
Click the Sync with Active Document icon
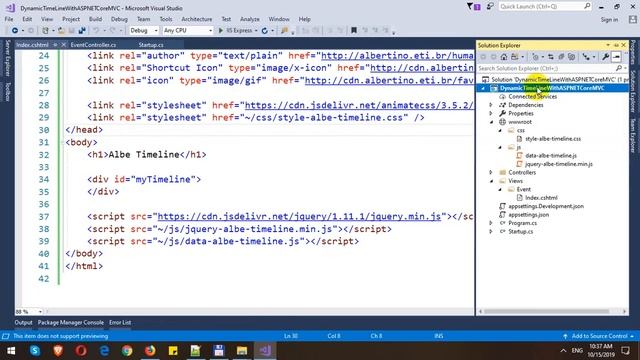(551, 57)
